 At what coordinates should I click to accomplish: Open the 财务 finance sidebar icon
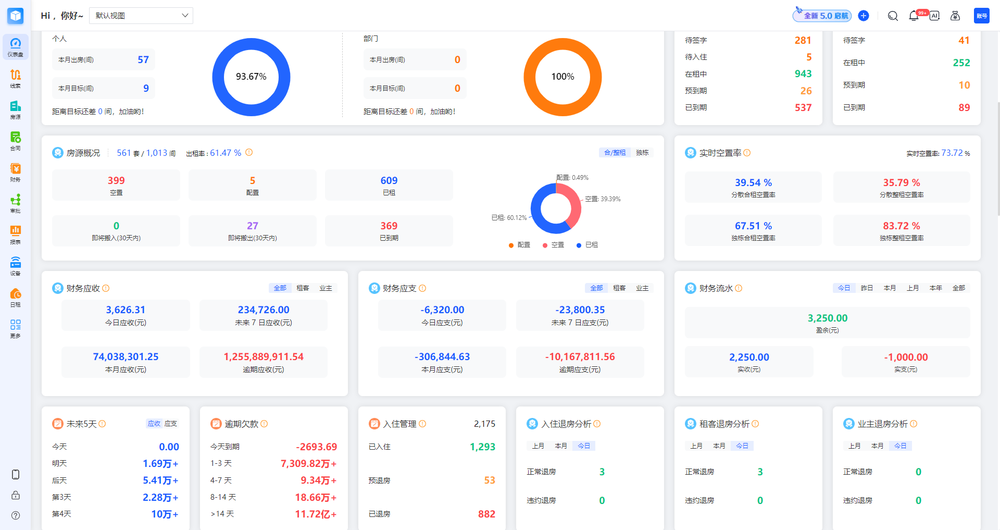pos(15,172)
